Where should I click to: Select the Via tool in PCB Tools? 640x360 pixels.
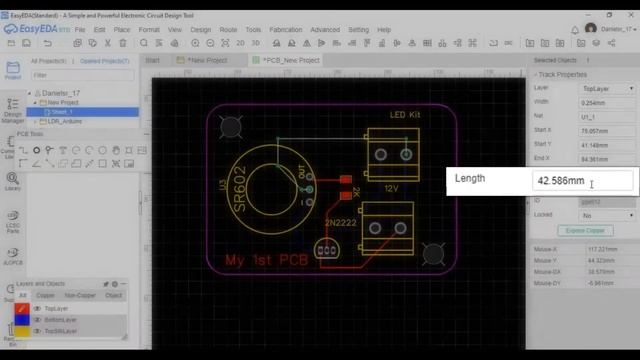[49, 151]
